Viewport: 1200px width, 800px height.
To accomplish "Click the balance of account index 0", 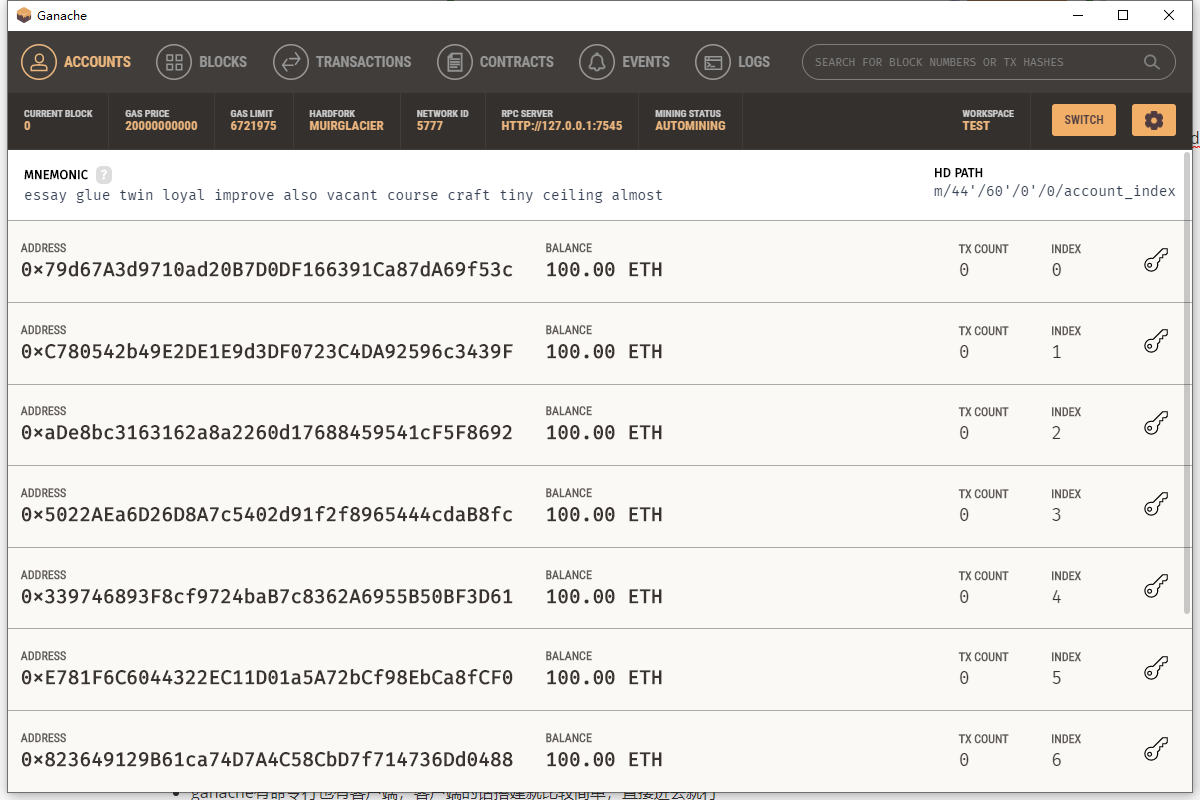I will pyautogui.click(x=604, y=270).
